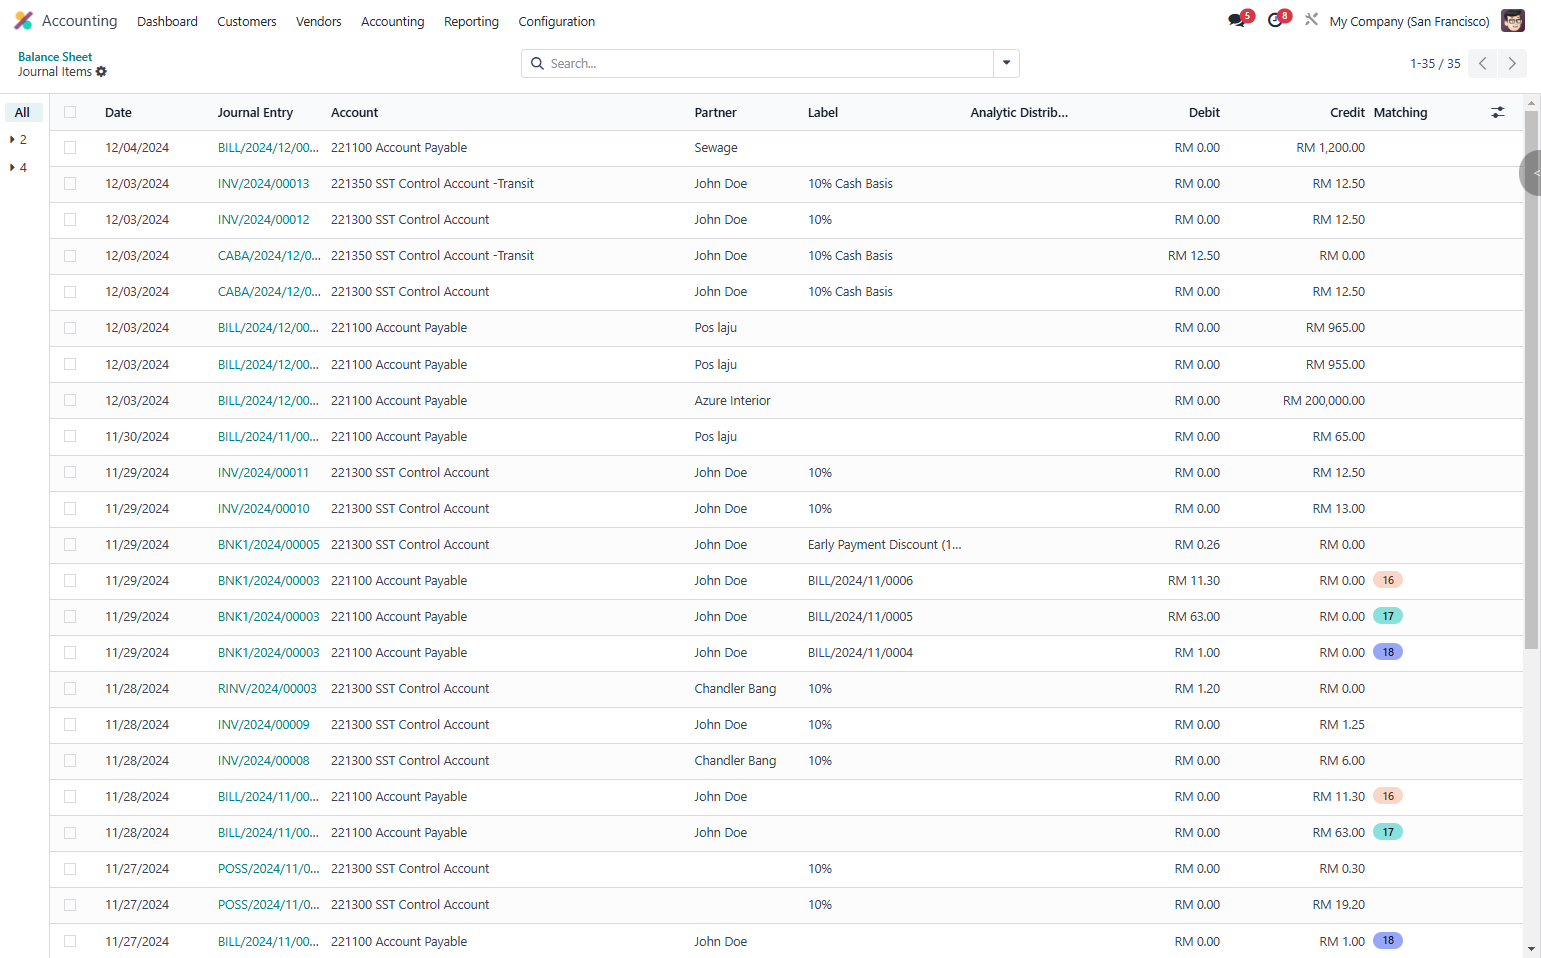1541x958 pixels.
Task: Tick the checkbox for INV/2024/00013 row
Action: pos(70,183)
